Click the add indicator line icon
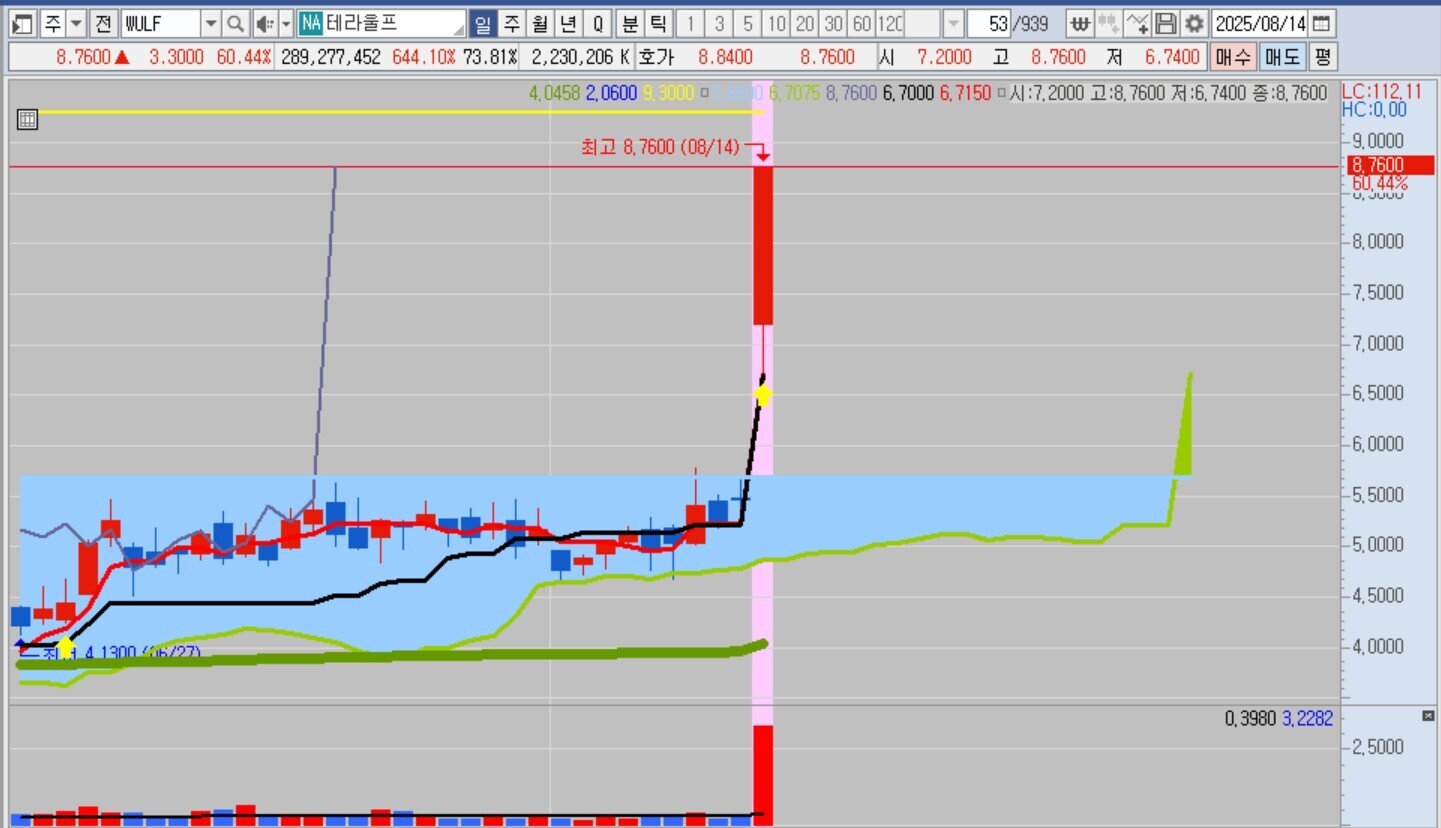 1137,23
